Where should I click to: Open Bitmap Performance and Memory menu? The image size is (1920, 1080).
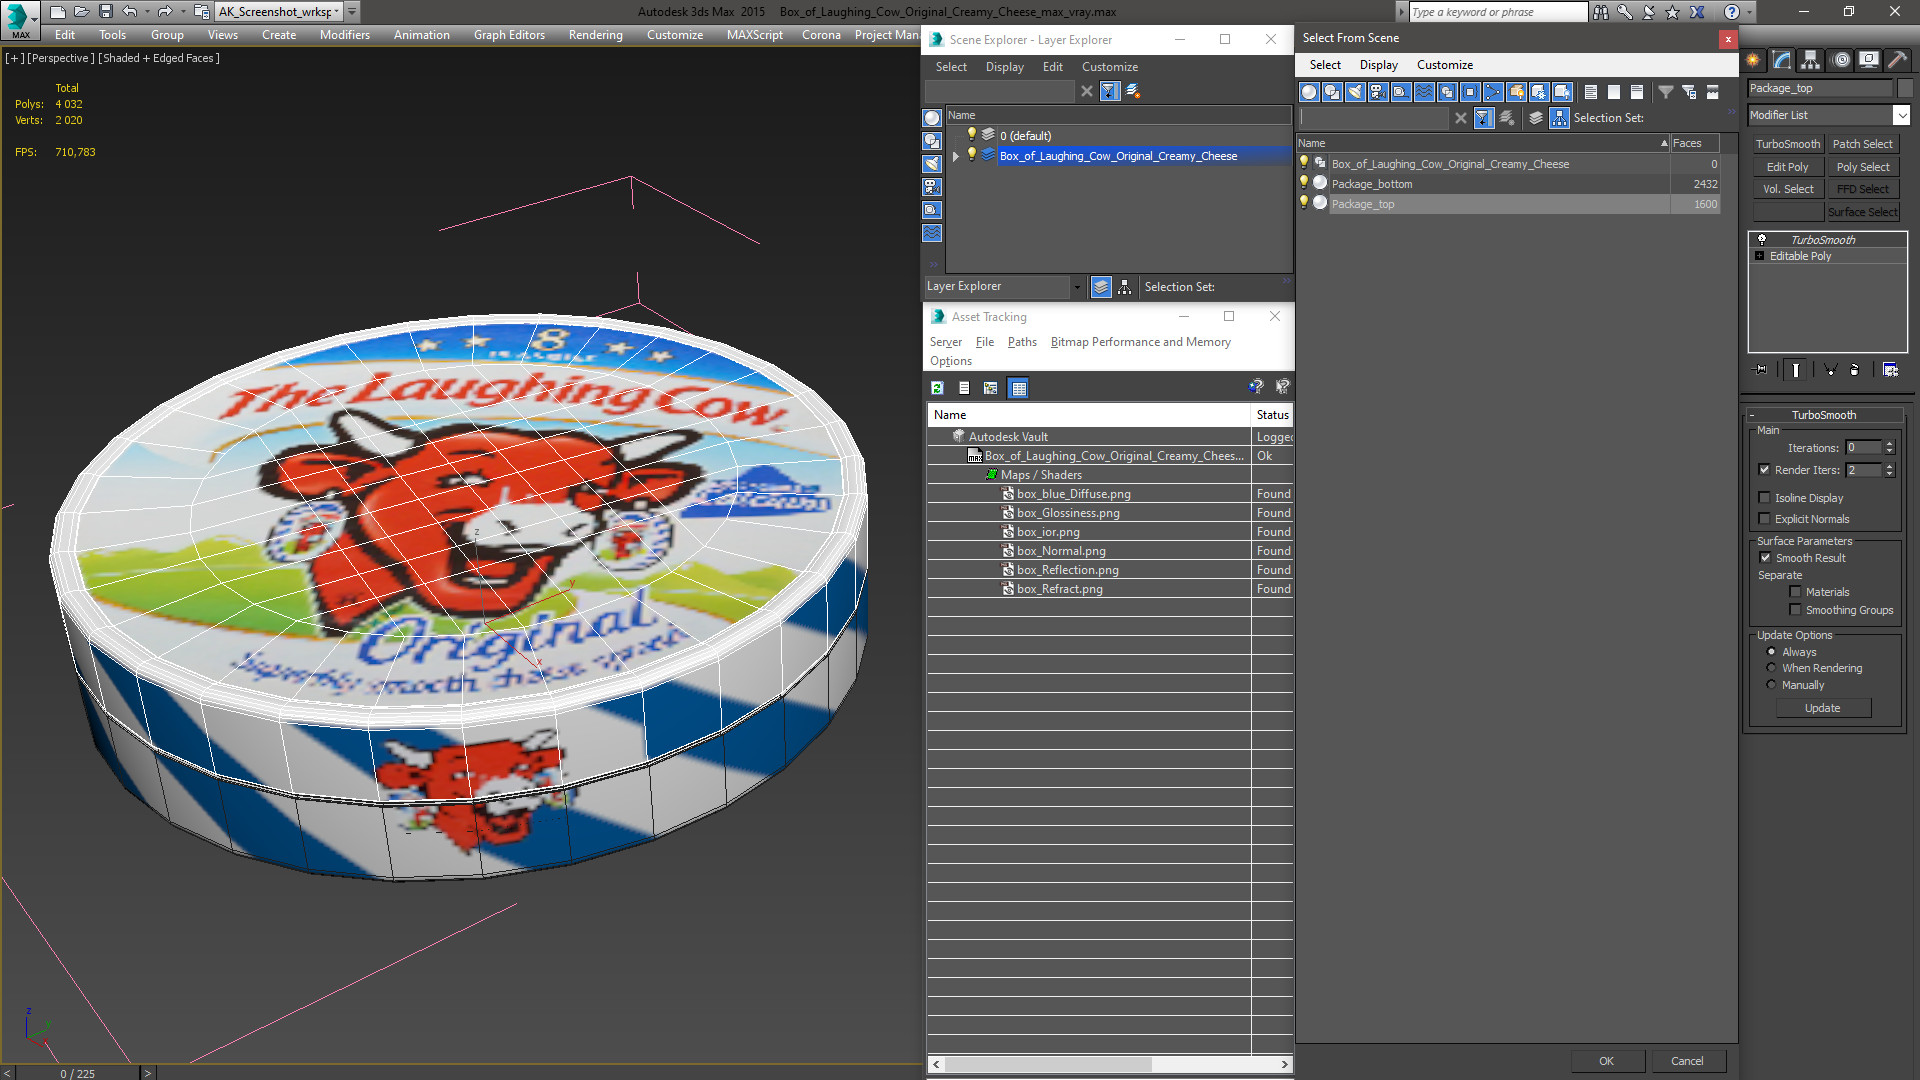(1140, 342)
